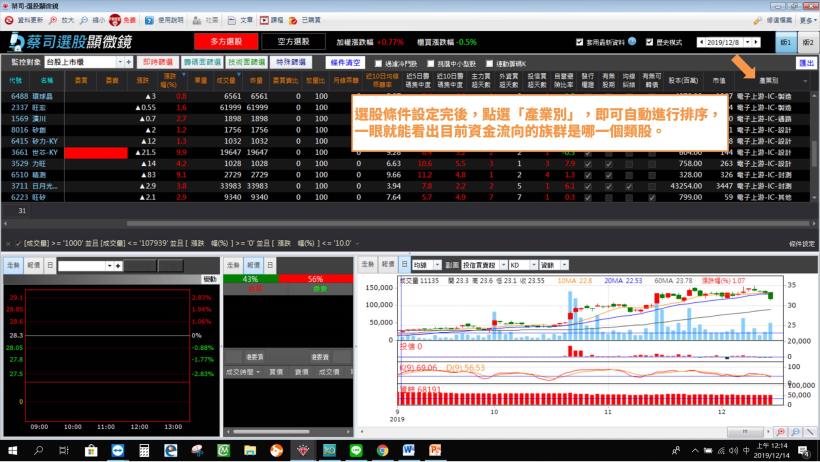The image size is (820, 462).
Task: Toggle 有無股期 checkbox in row 3711 日月光
Action: point(609,186)
